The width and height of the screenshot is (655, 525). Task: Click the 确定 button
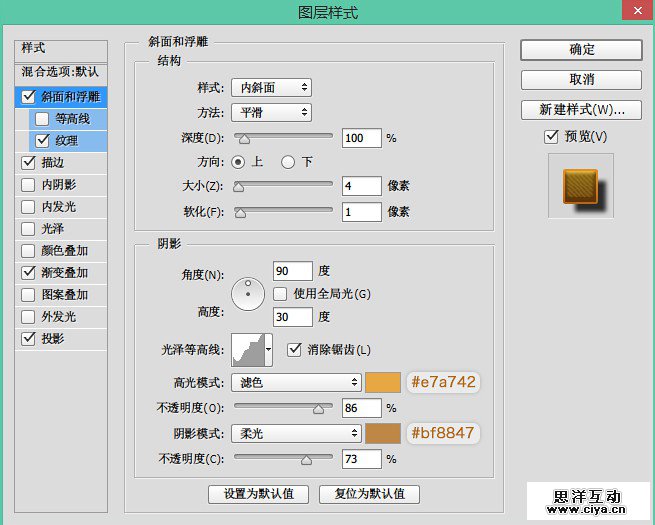581,49
